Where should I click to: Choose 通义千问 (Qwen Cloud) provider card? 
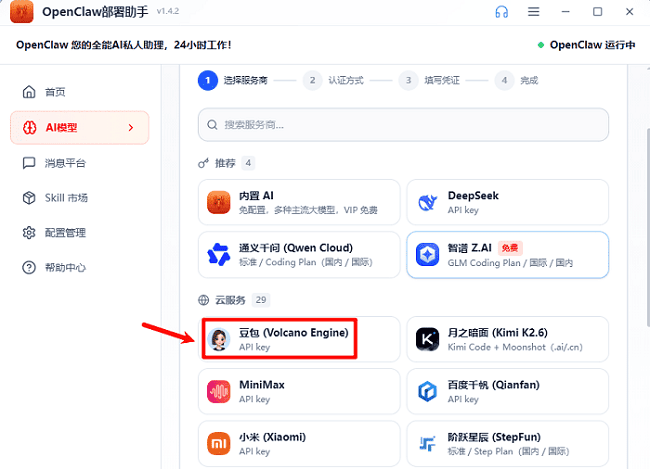pos(299,255)
